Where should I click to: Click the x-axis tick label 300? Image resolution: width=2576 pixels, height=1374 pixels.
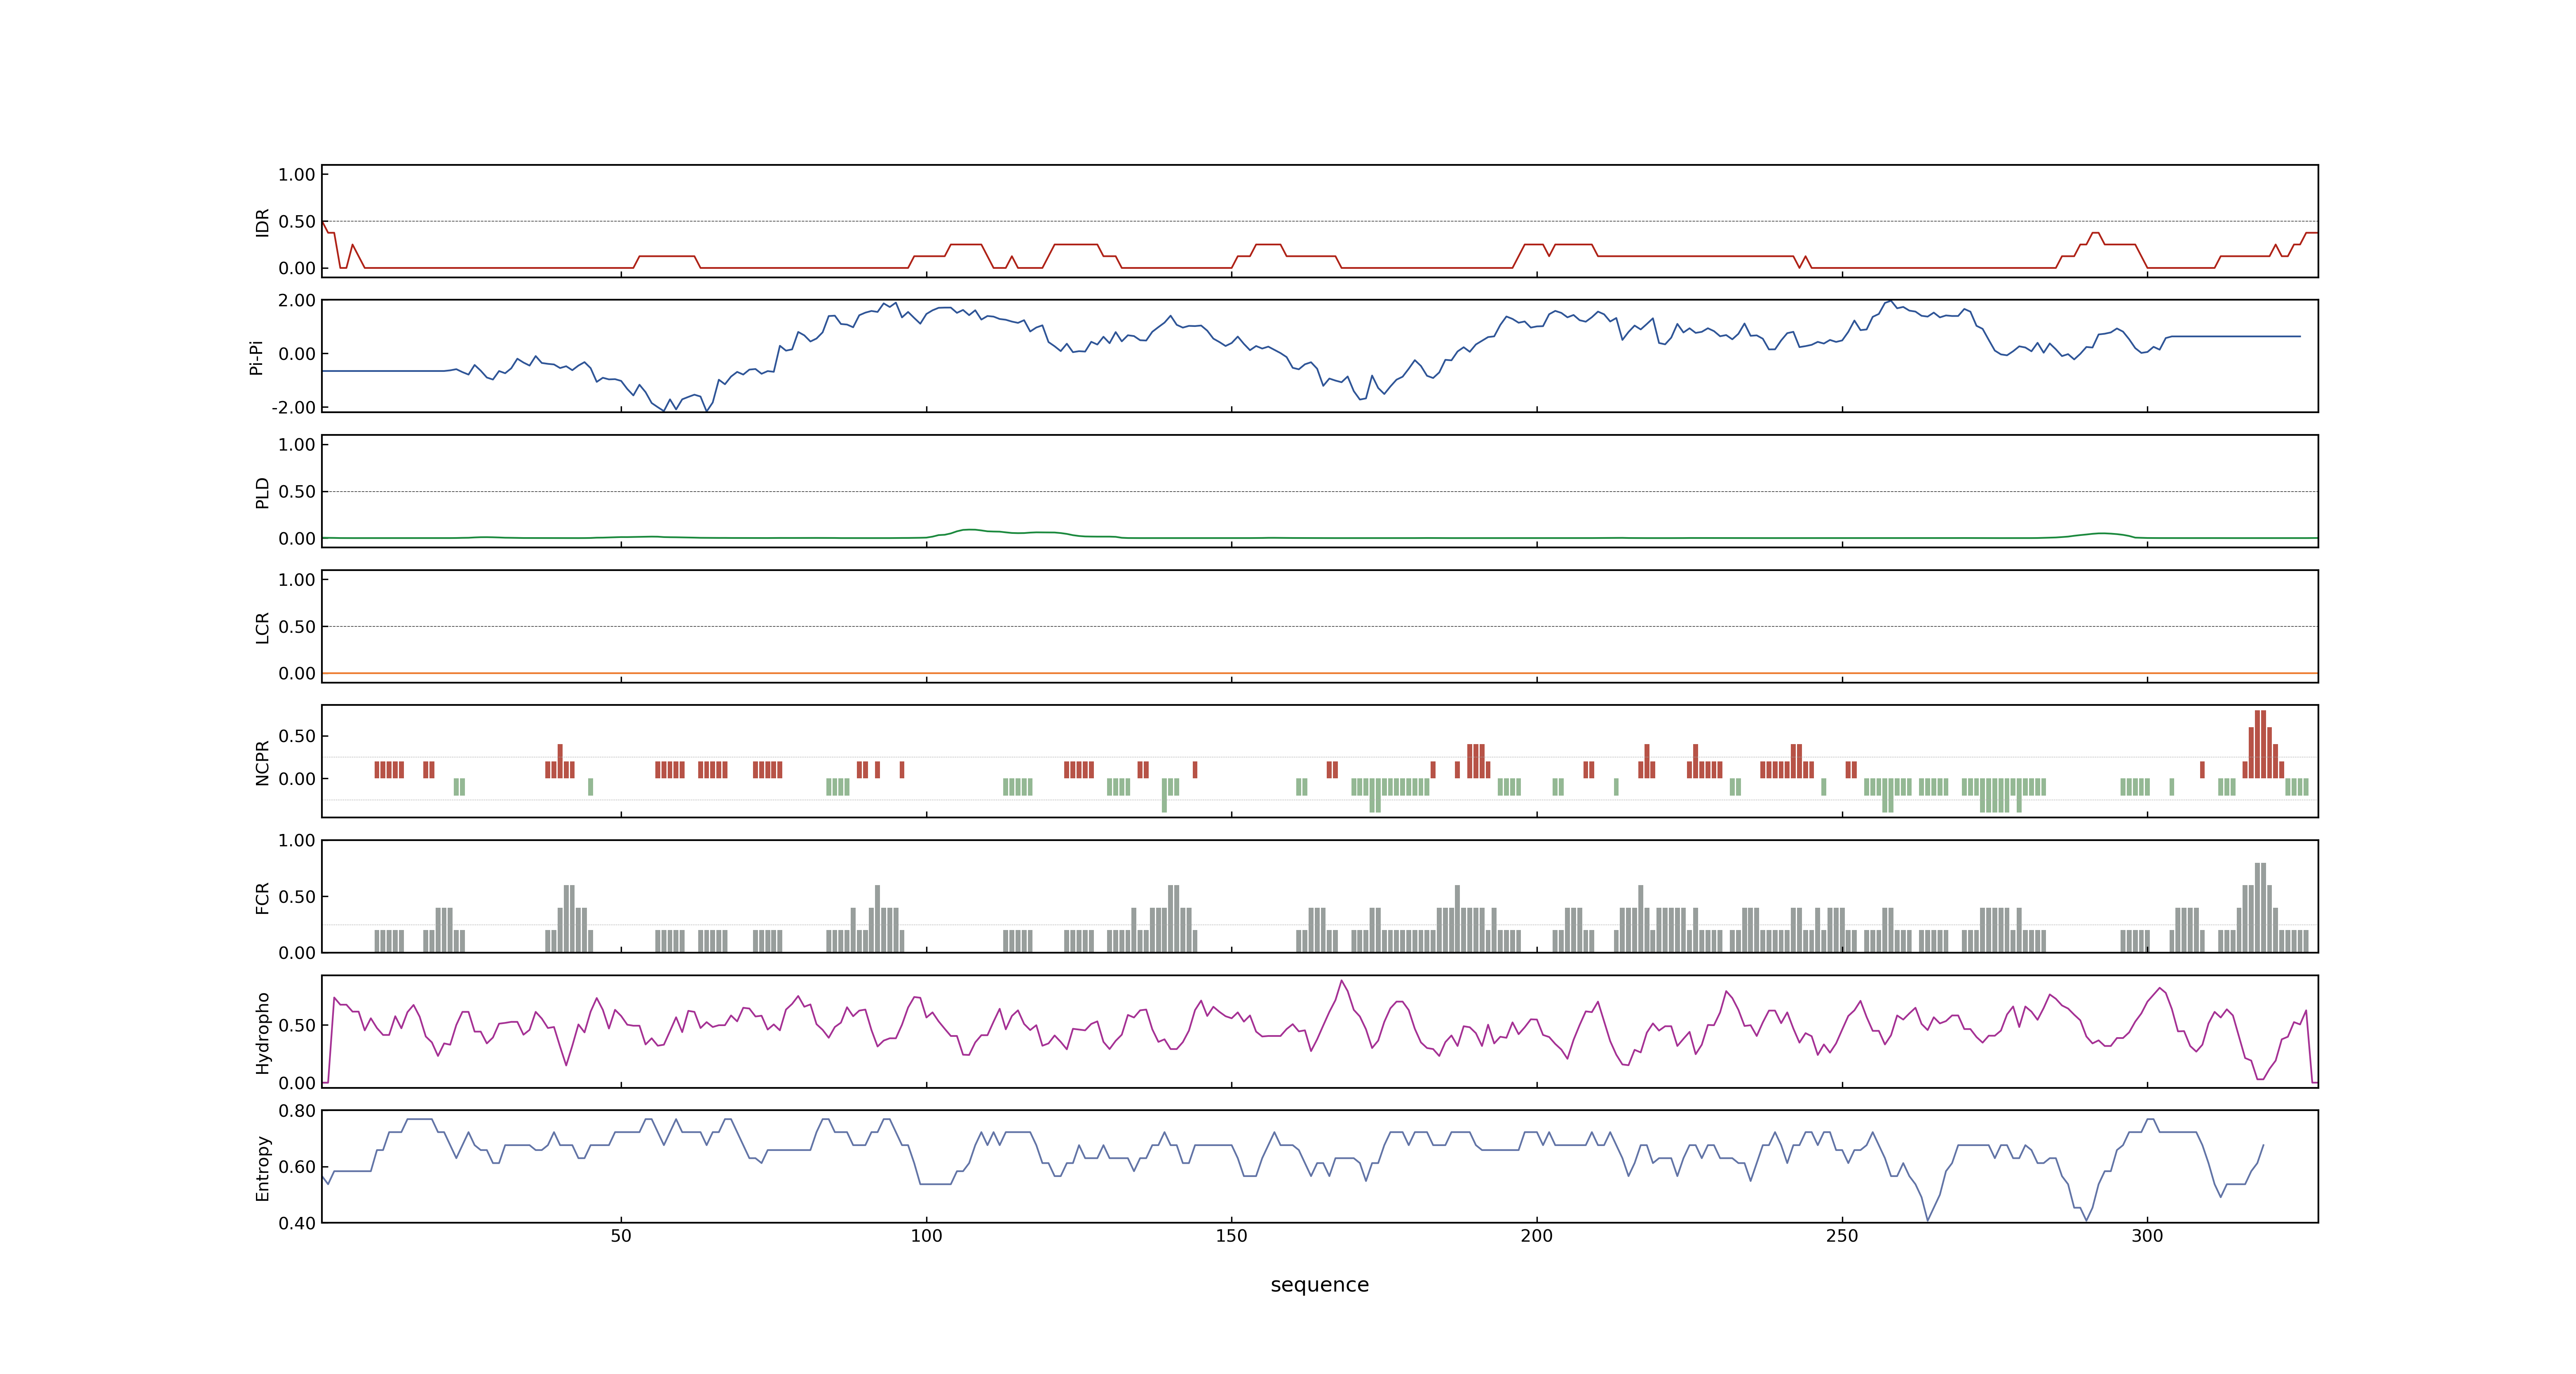coord(2147,1236)
